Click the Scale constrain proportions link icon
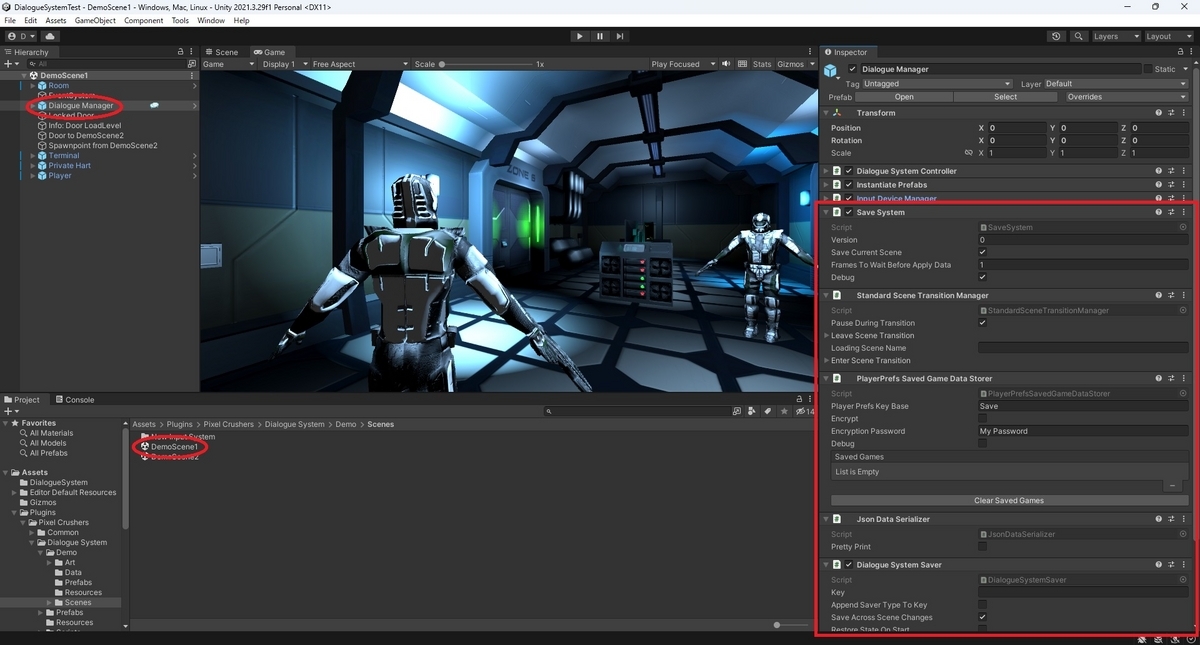Screen dimensions: 1200x645 point(967,153)
